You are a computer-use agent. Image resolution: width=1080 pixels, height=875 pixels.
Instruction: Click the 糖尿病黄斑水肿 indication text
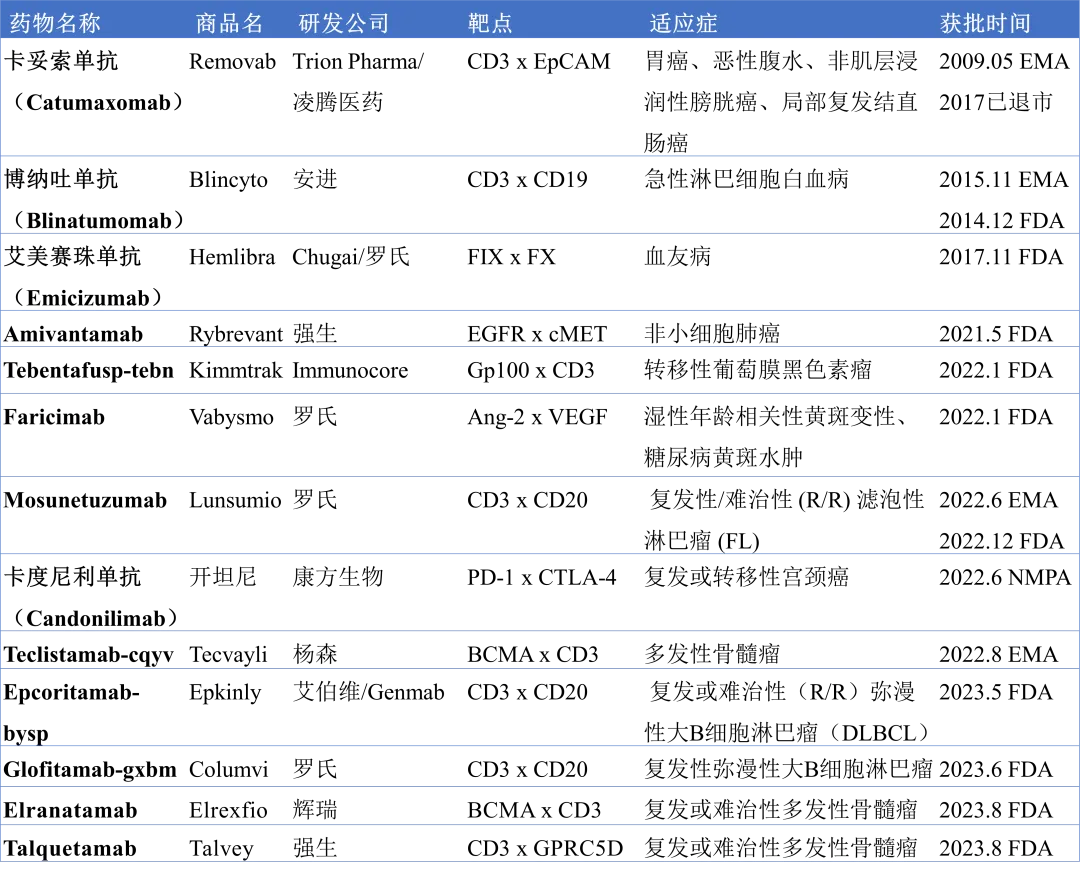723,457
